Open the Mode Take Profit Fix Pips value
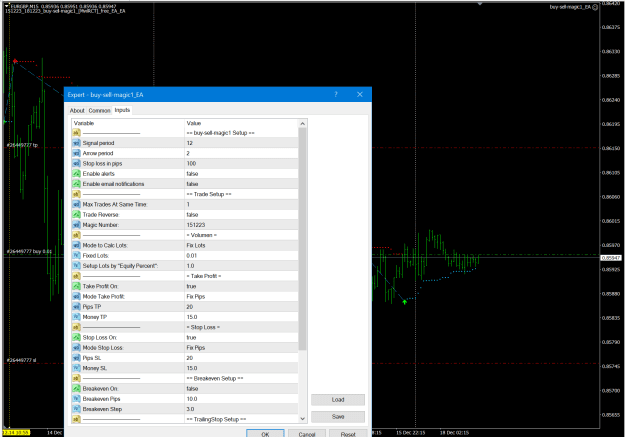Viewport: 625px width, 437px height. [x=196, y=296]
